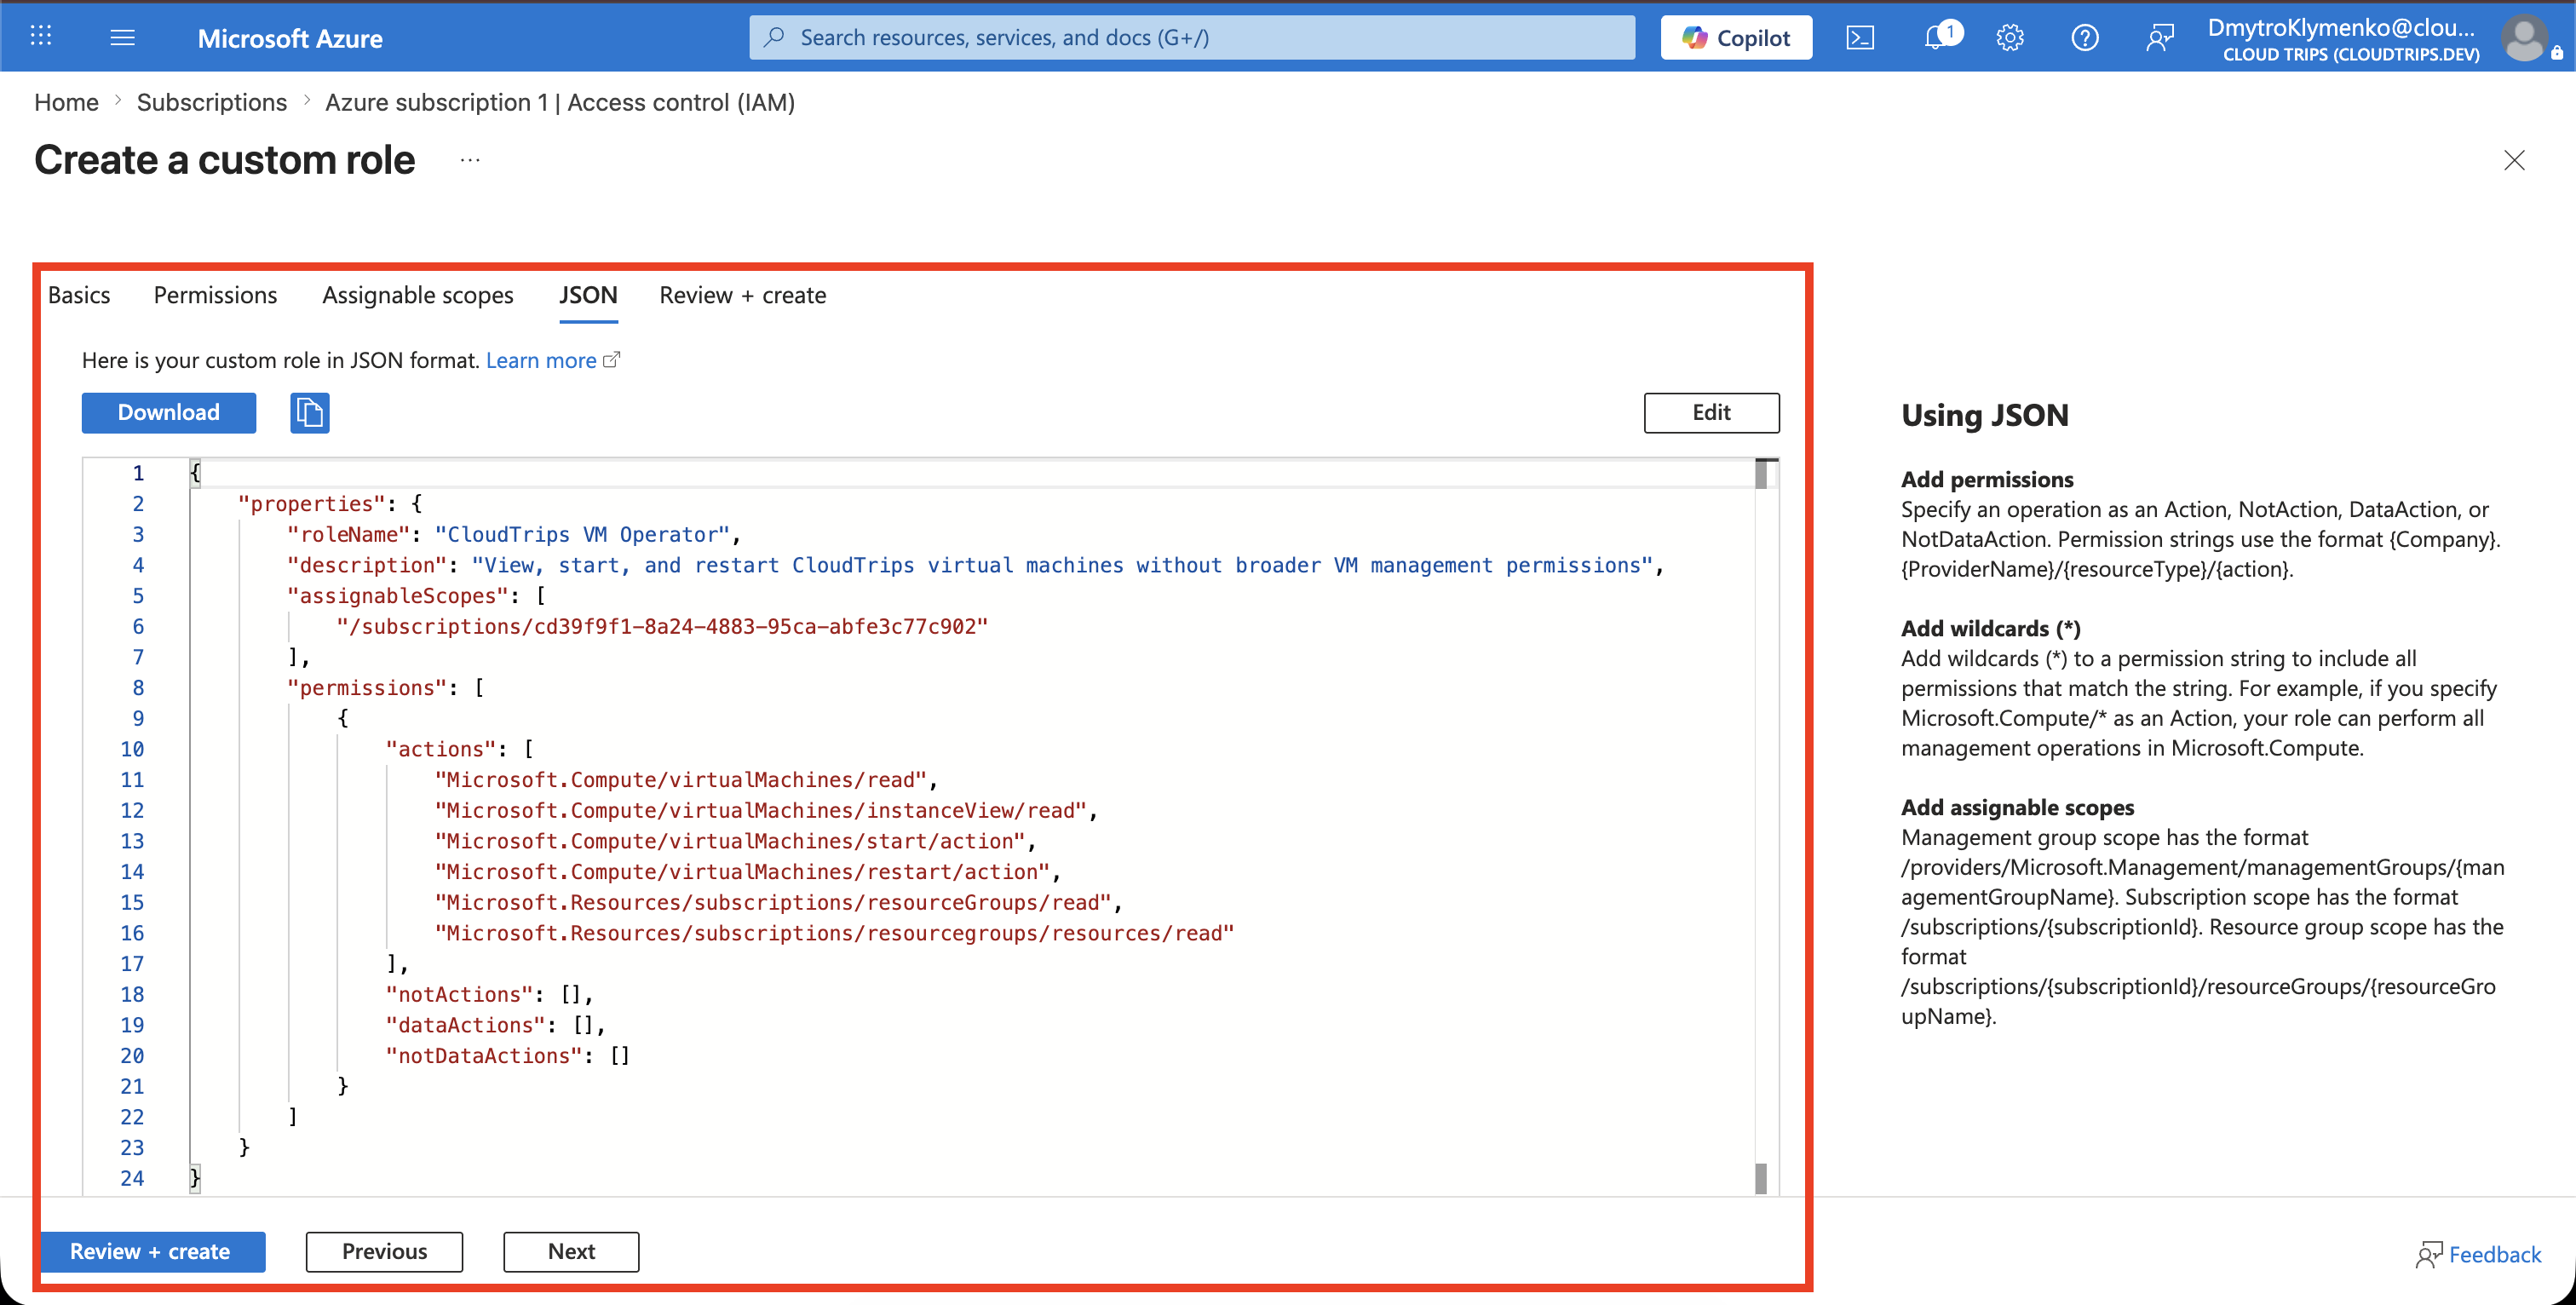The image size is (2576, 1305).
Task: Click the virtualMachines/start/action line
Action: 735,841
